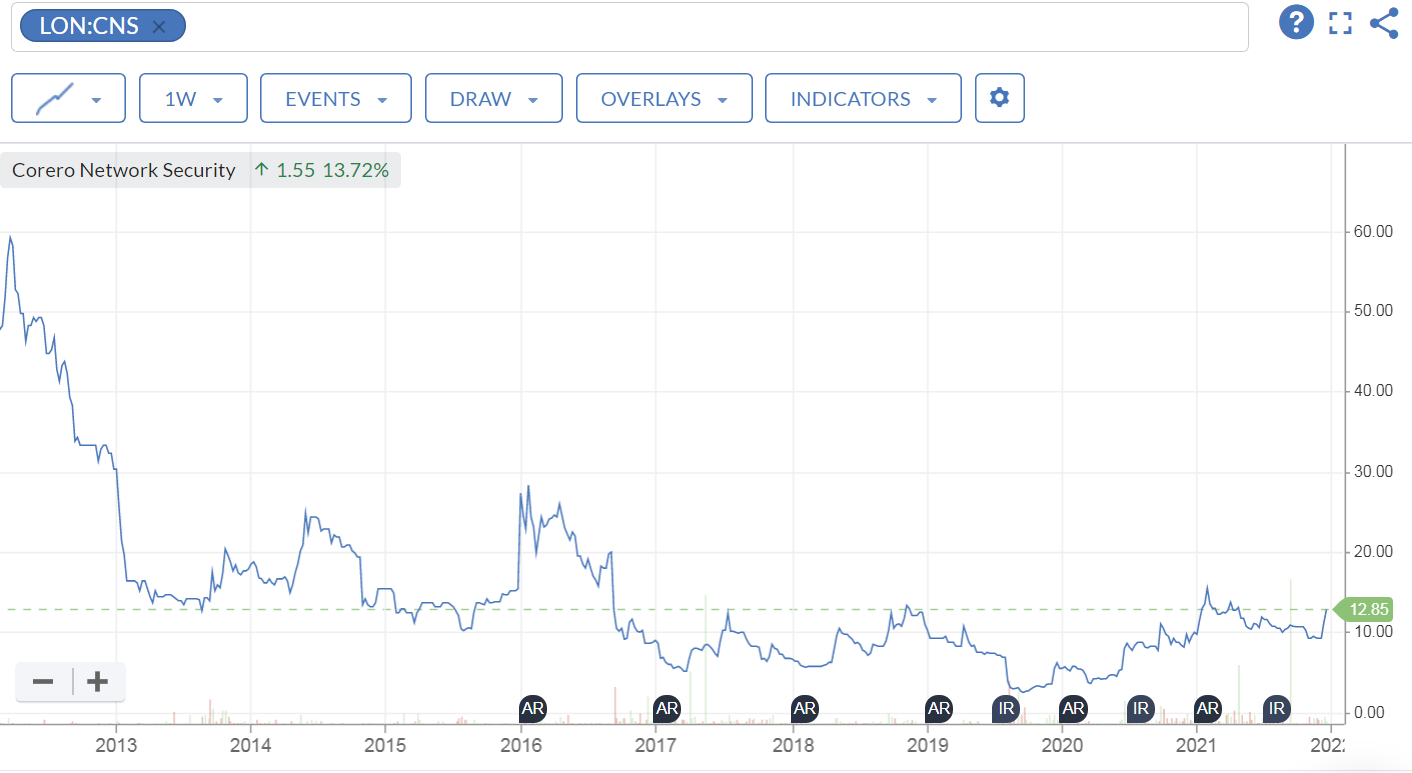Click the AR event marker at 2016
The height and width of the screenshot is (773, 1412).
[x=534, y=709]
